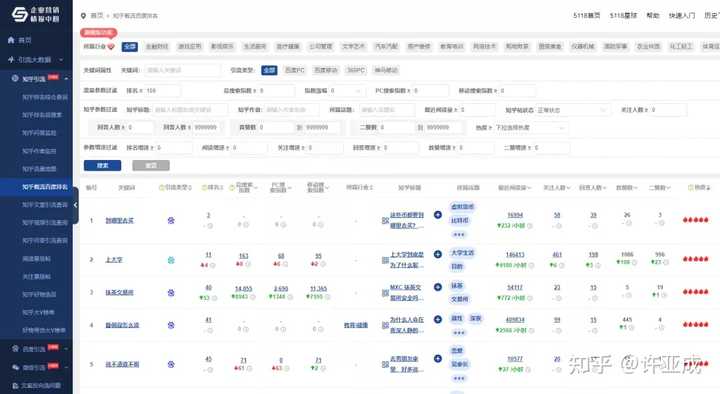Select the 汽车汽配 industry tag
The image size is (720, 394).
pos(386,46)
